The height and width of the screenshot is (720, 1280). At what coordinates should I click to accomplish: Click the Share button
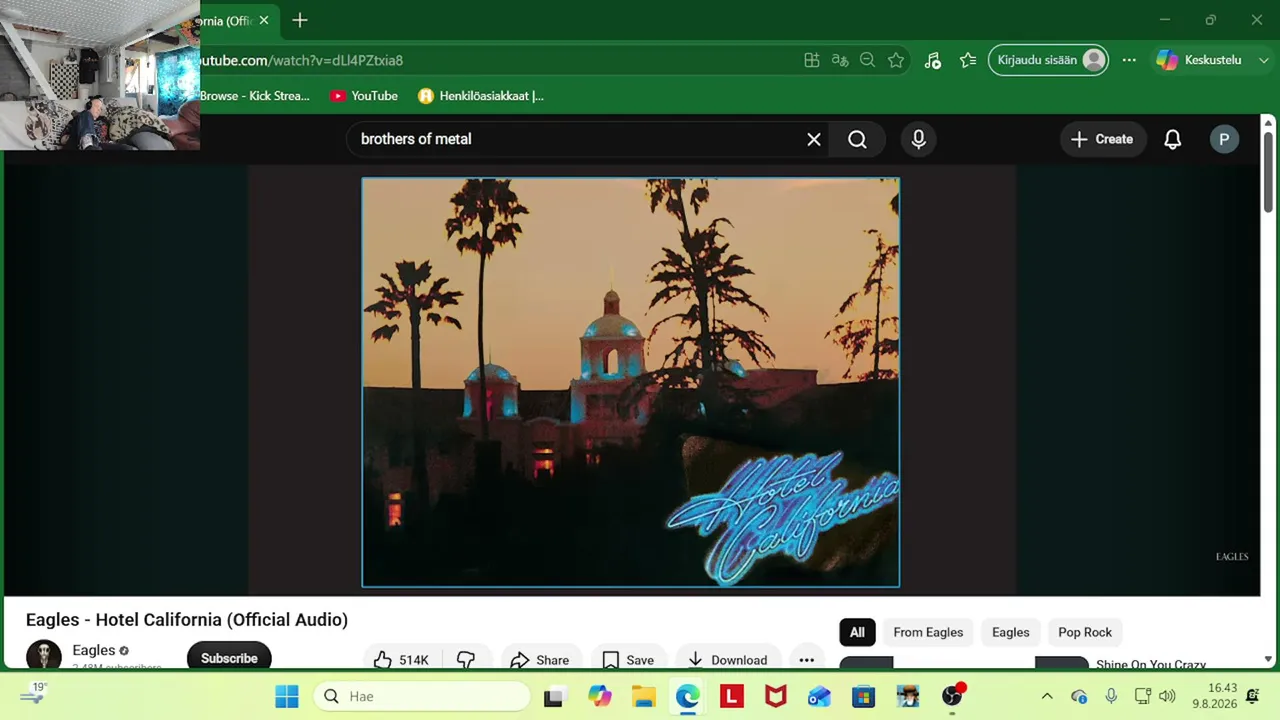click(539, 659)
